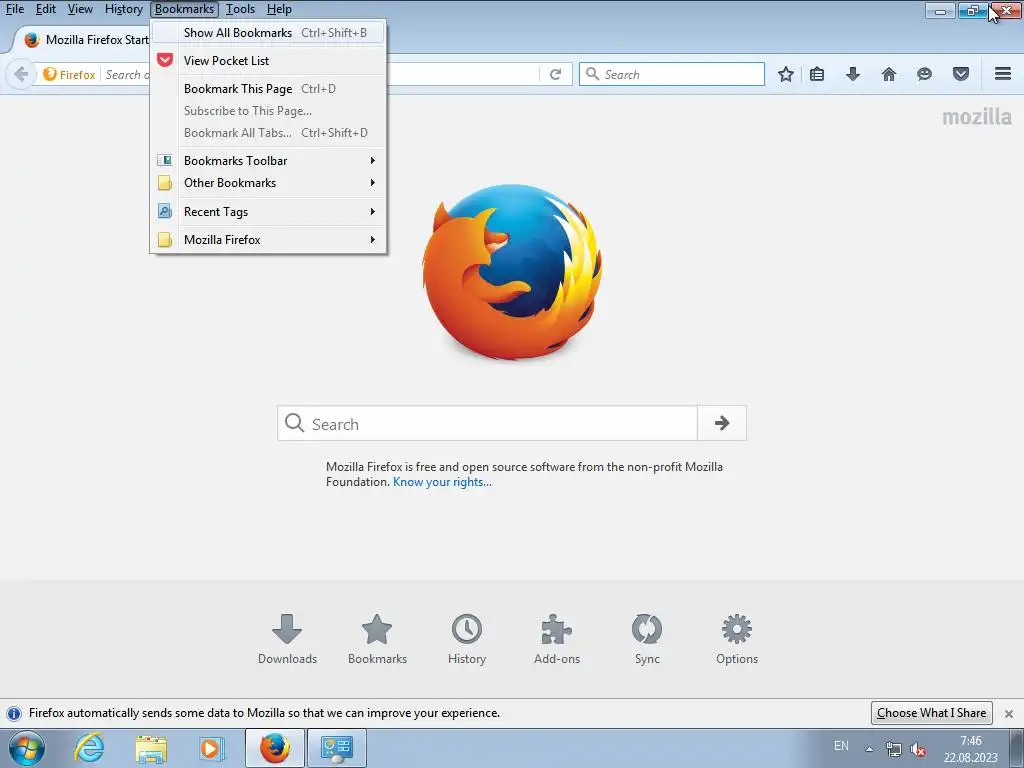Dismiss the data notification bar

pos(1009,714)
